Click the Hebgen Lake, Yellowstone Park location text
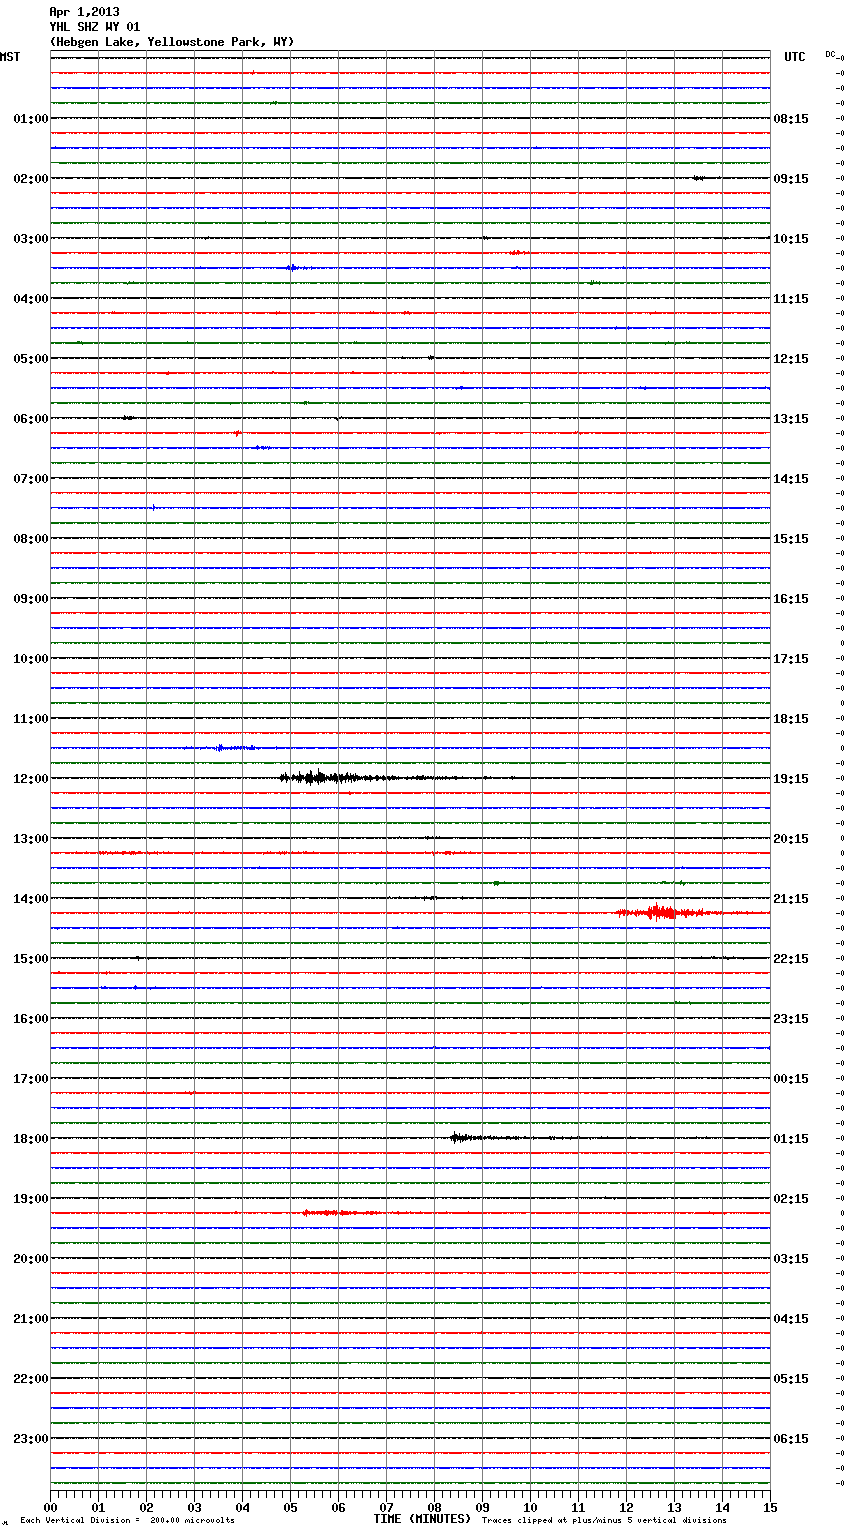 pyautogui.click(x=171, y=42)
